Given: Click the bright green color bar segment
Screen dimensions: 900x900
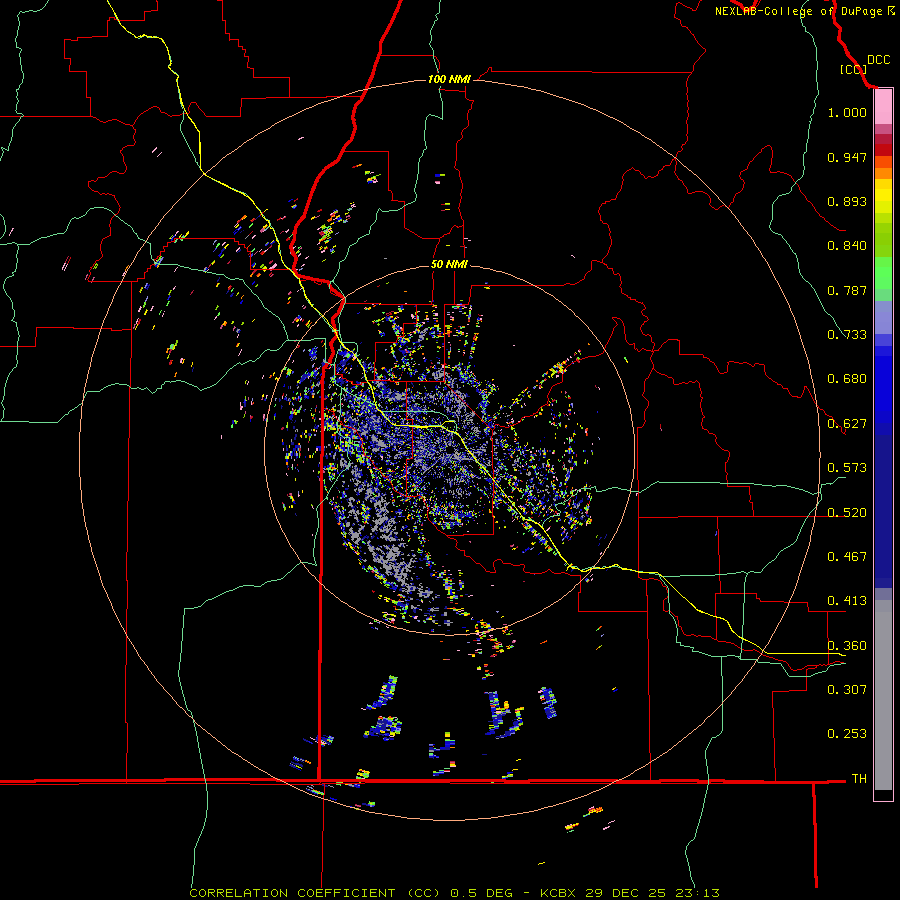Looking at the screenshot, I should click(883, 273).
